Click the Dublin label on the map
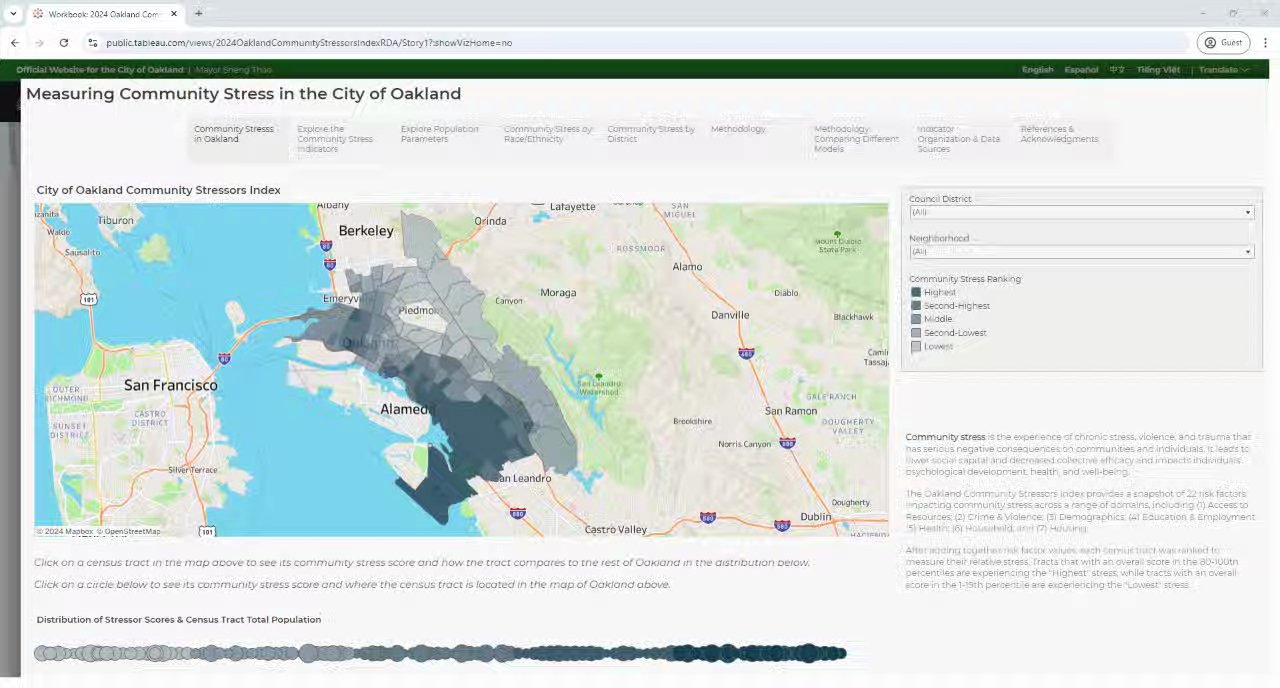1280x688 pixels. pyautogui.click(x=815, y=516)
